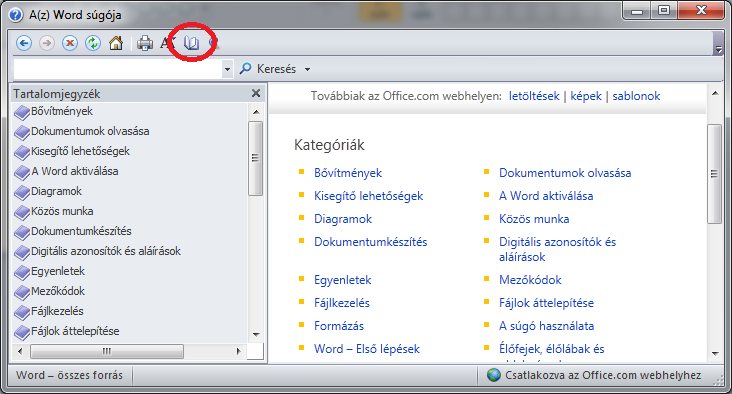Click the contents pane scroll up arrow

(256, 112)
